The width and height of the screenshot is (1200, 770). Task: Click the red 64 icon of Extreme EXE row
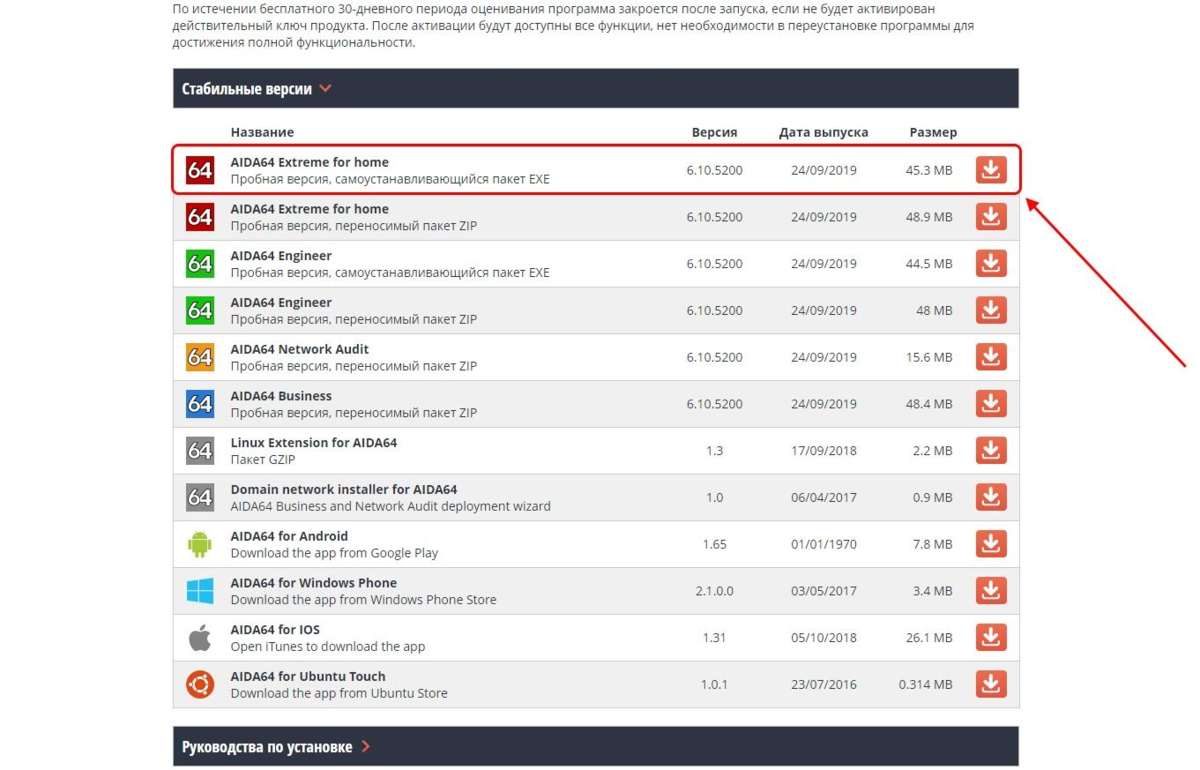click(x=200, y=170)
